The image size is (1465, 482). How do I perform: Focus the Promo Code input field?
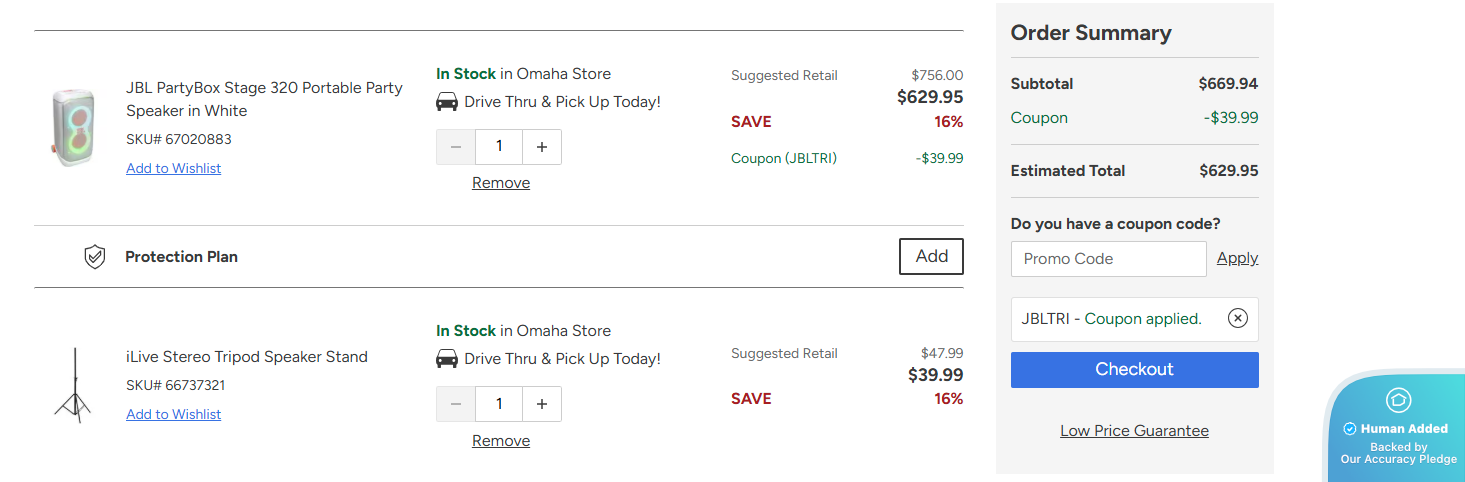click(1108, 259)
